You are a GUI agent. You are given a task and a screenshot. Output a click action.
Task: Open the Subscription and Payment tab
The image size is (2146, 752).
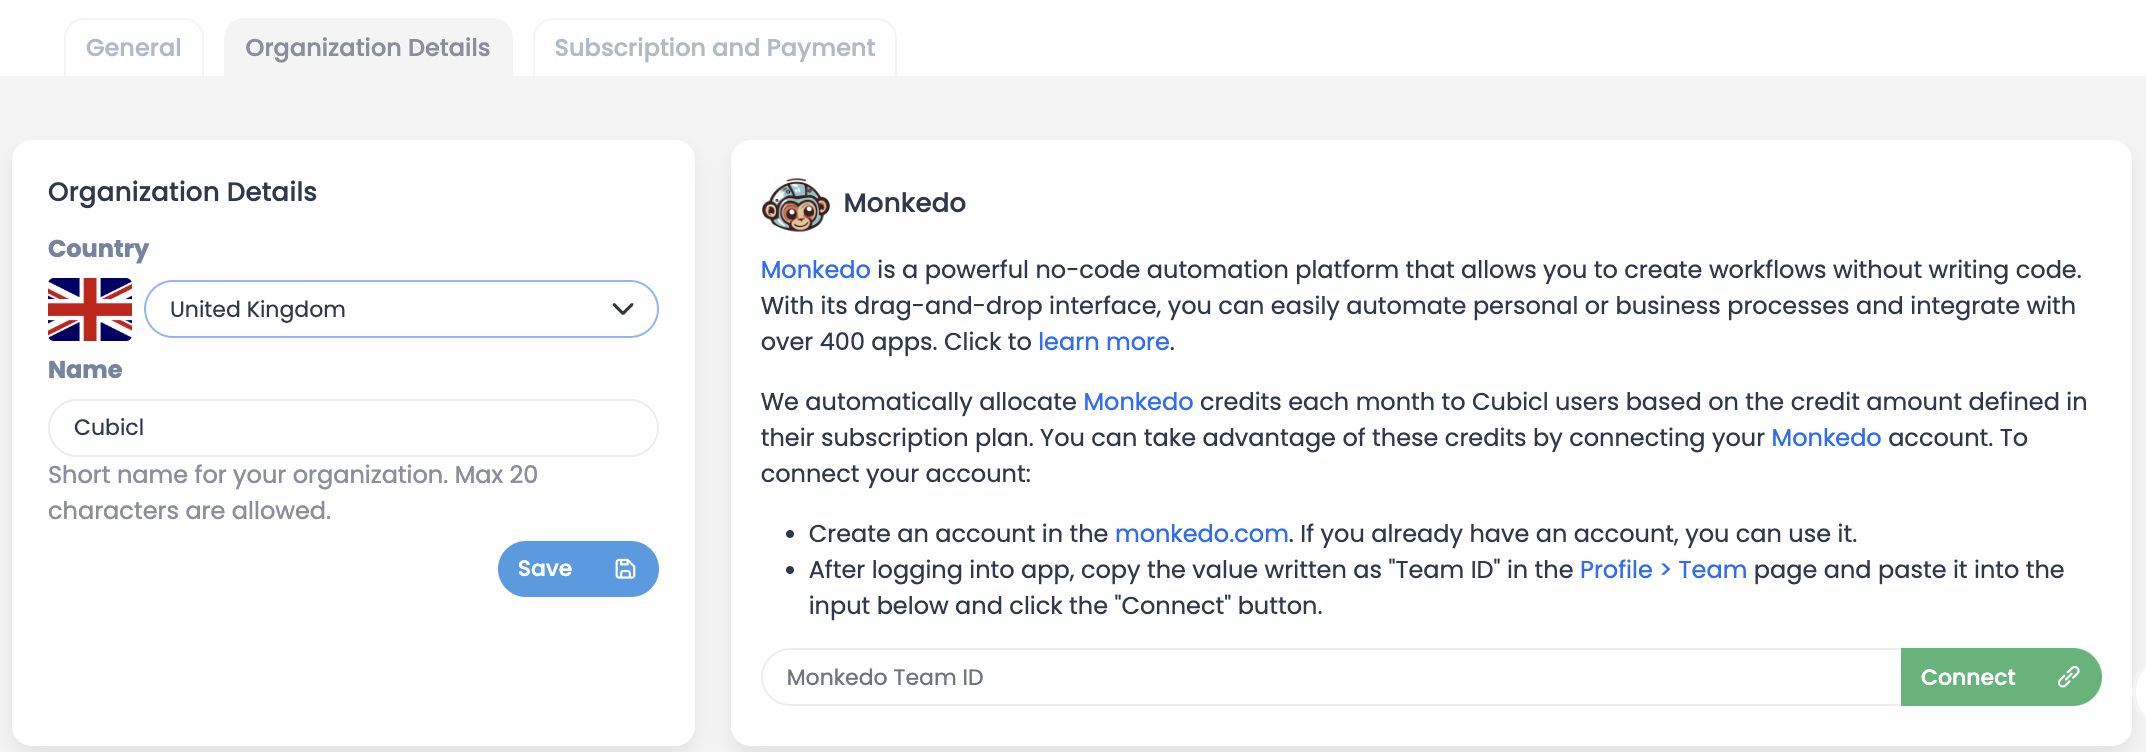714,48
